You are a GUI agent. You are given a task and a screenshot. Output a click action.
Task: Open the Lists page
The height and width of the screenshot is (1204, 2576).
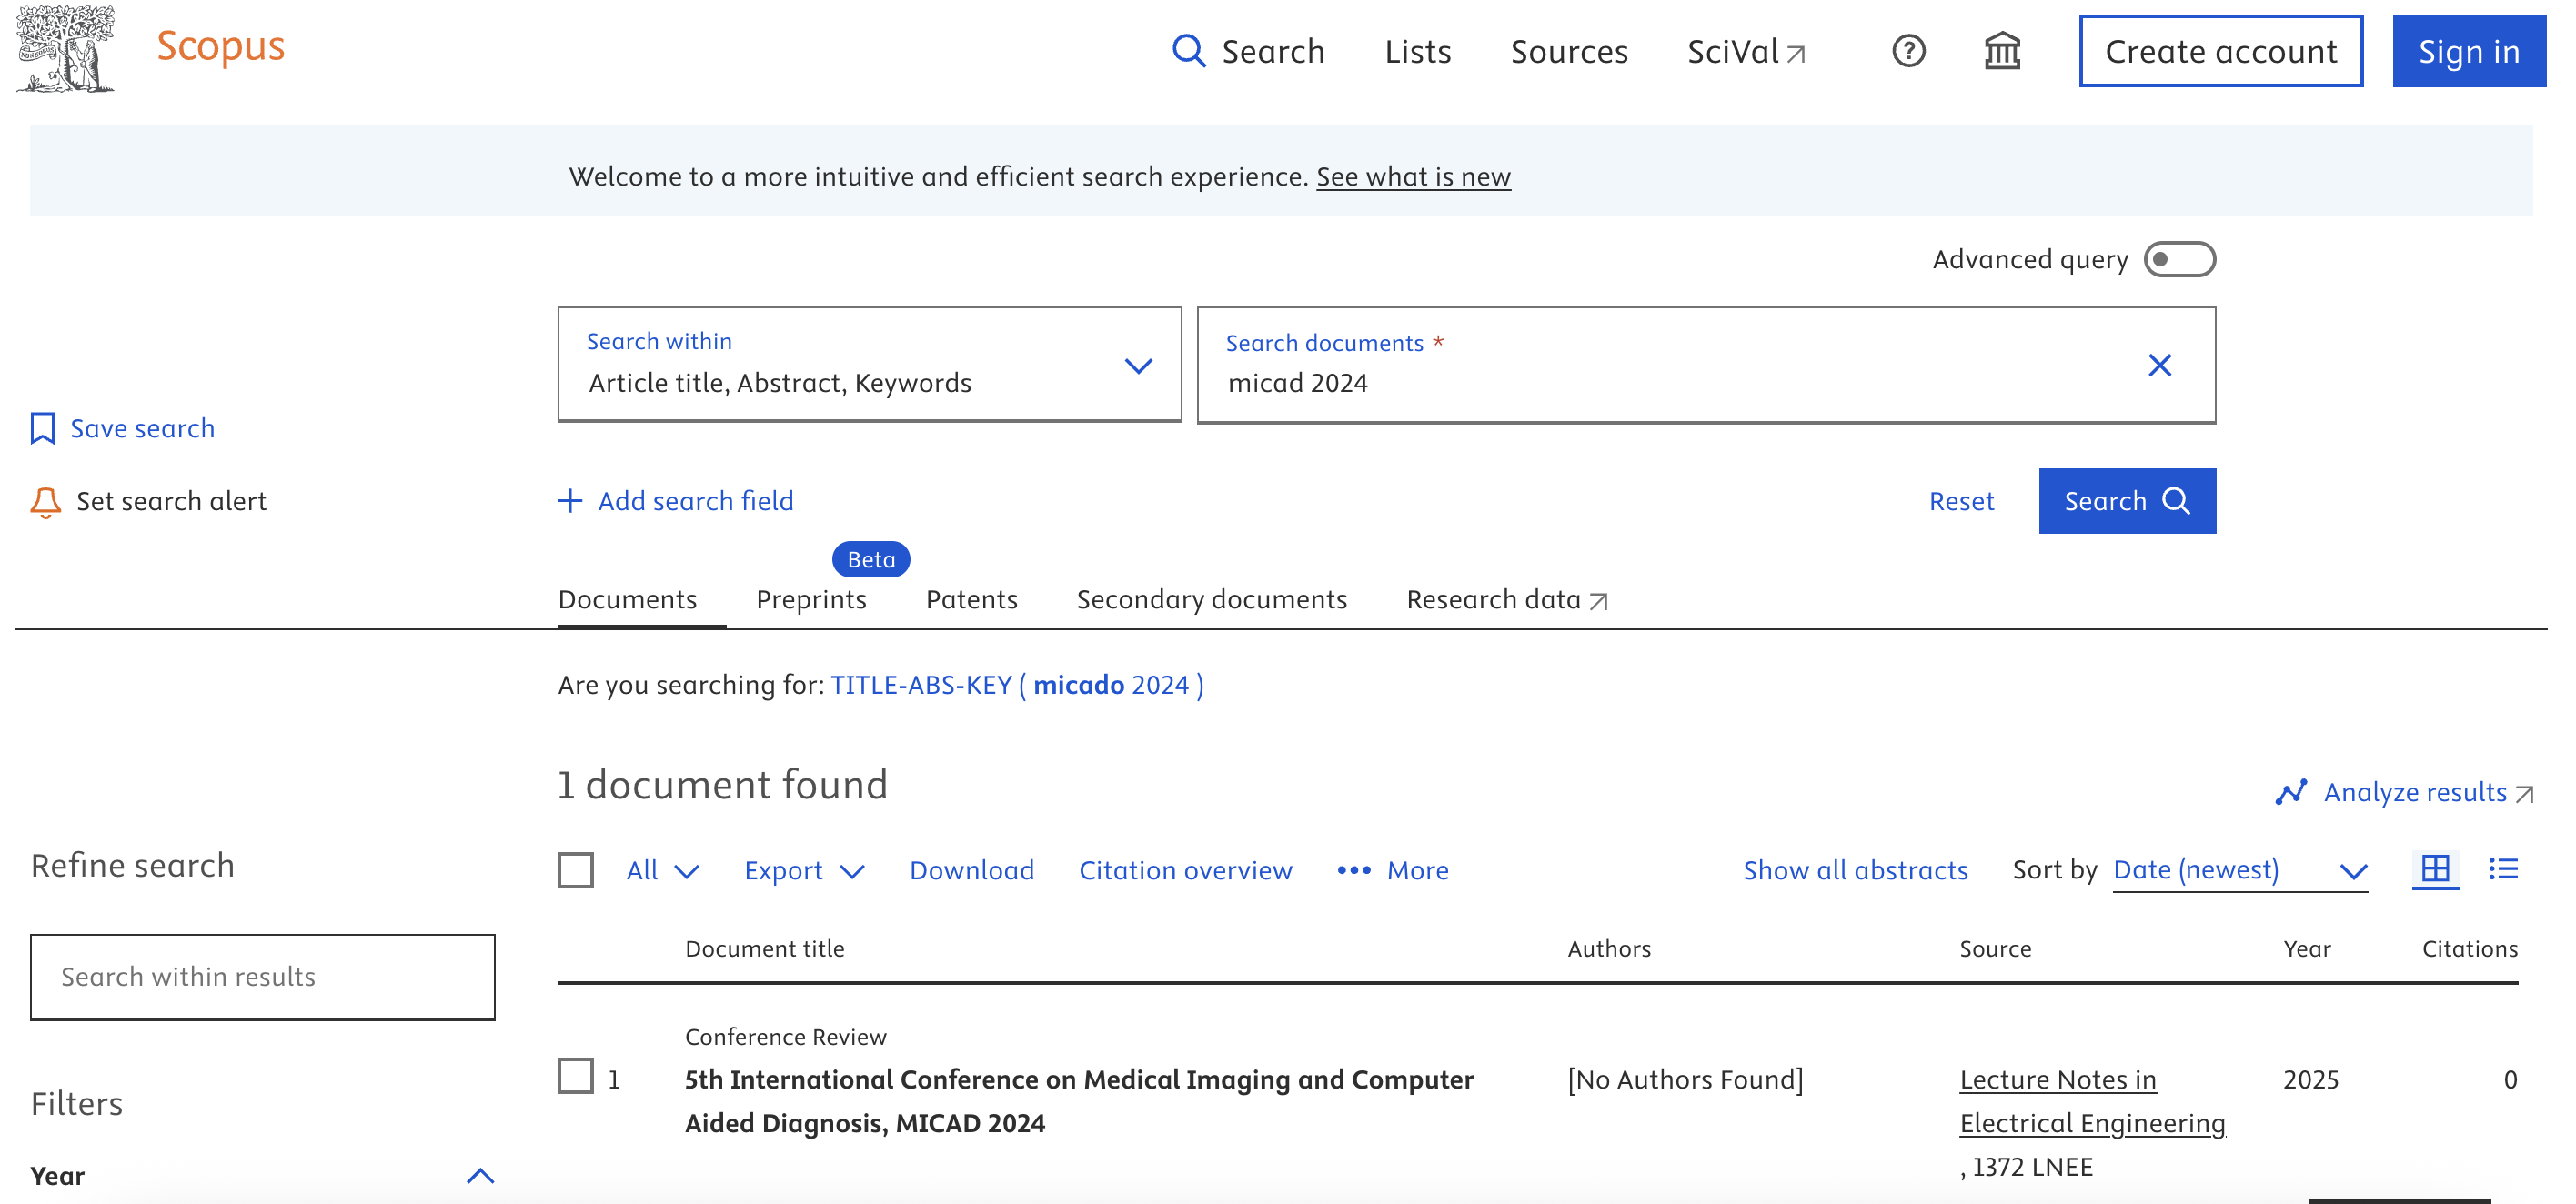[x=1417, y=51]
